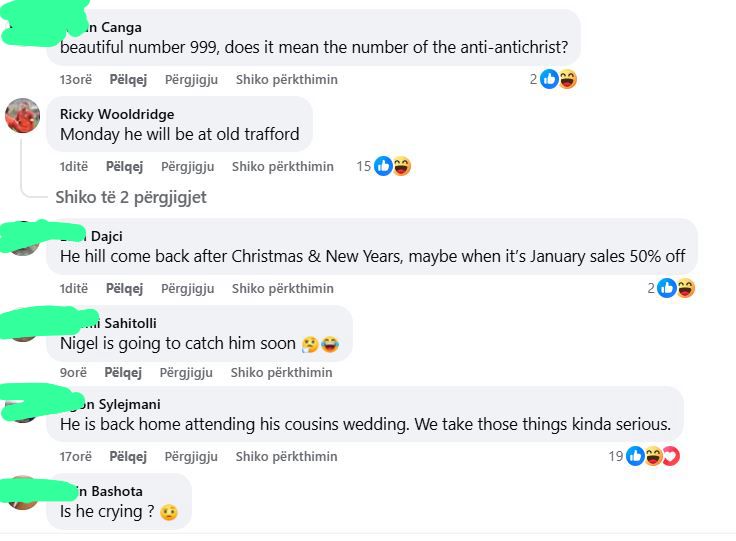
Task: Click like reaction icon on anti-antichrist comment
Action: 549,79
